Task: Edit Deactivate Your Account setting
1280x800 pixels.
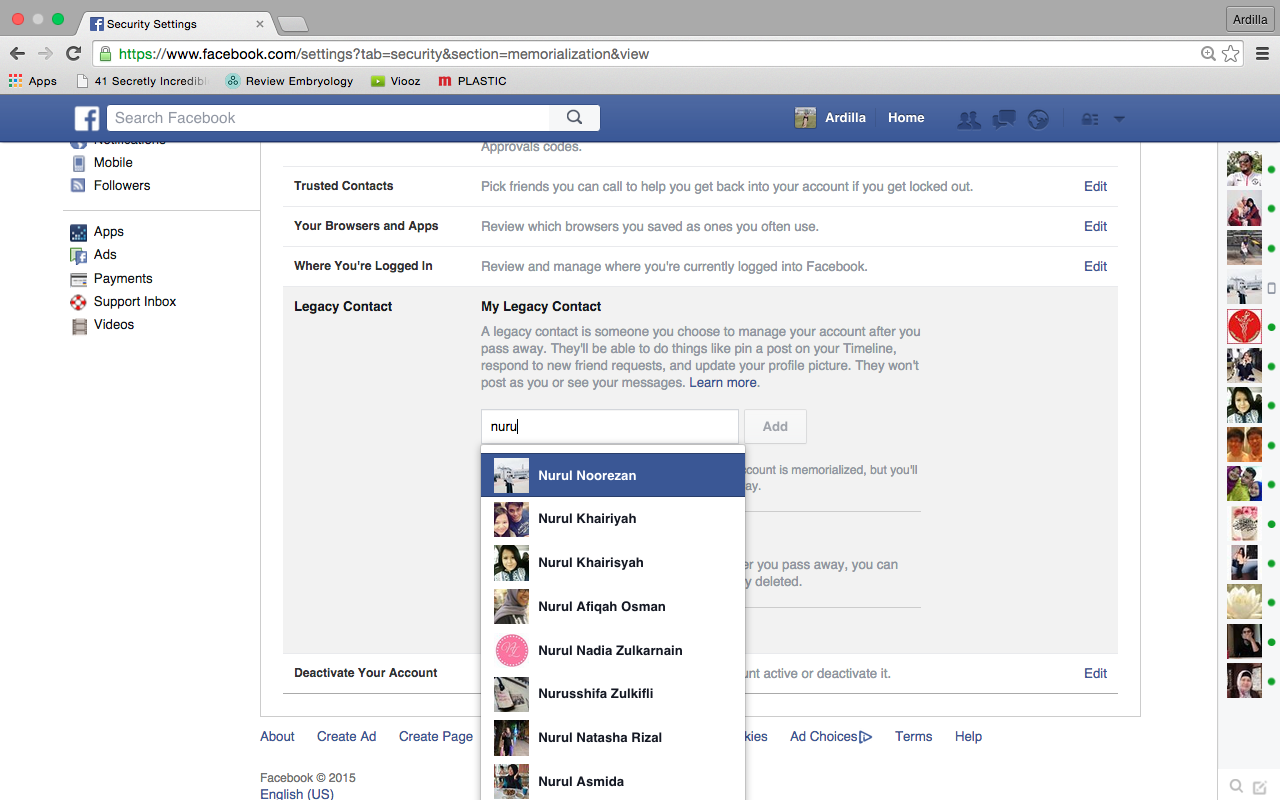Action: (1095, 673)
